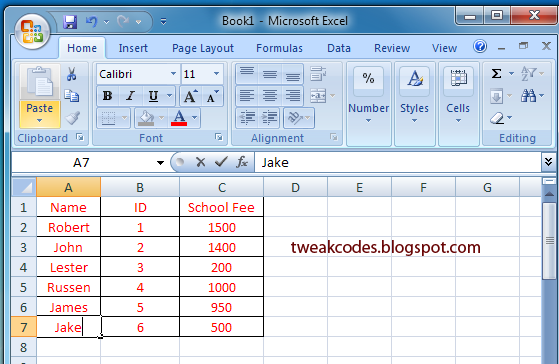Viewport: 559px width, 364px height.
Task: Open the font size 11 dropdown
Action: [216, 74]
